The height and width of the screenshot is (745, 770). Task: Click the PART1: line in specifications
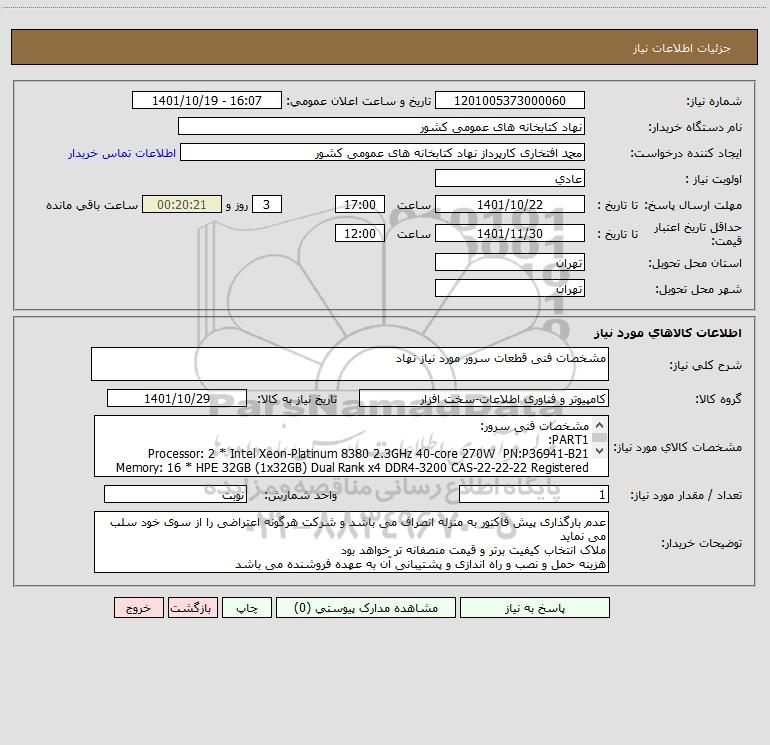568,439
